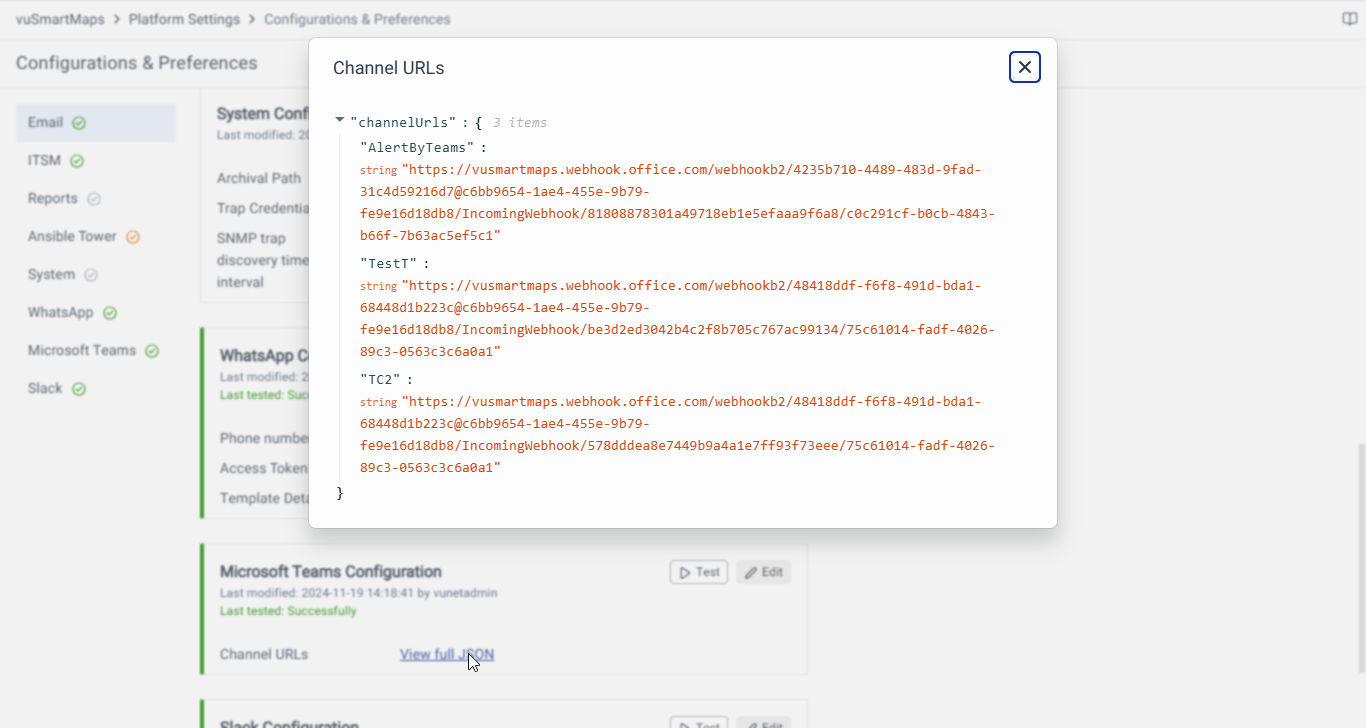
Task: Click the Reports grey status icon
Action: click(94, 199)
